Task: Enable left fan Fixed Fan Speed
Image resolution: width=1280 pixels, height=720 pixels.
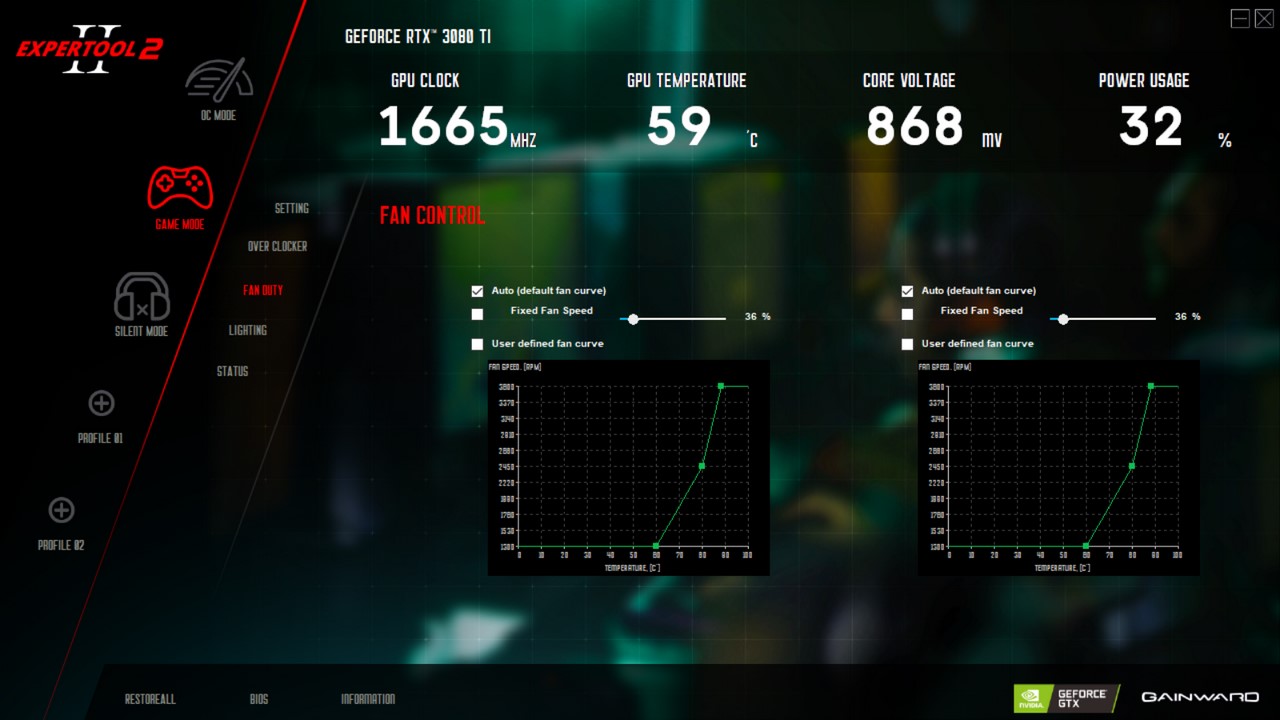Action: point(477,314)
